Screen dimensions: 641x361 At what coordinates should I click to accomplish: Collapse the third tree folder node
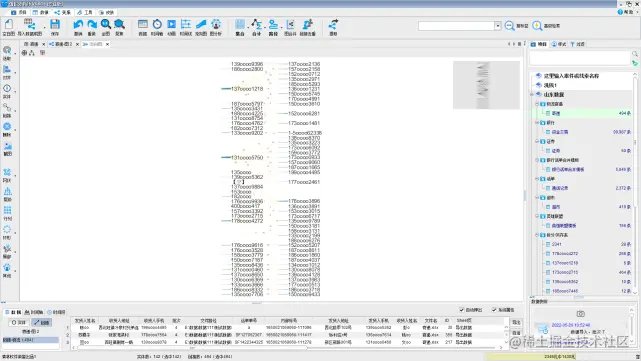tap(537, 141)
